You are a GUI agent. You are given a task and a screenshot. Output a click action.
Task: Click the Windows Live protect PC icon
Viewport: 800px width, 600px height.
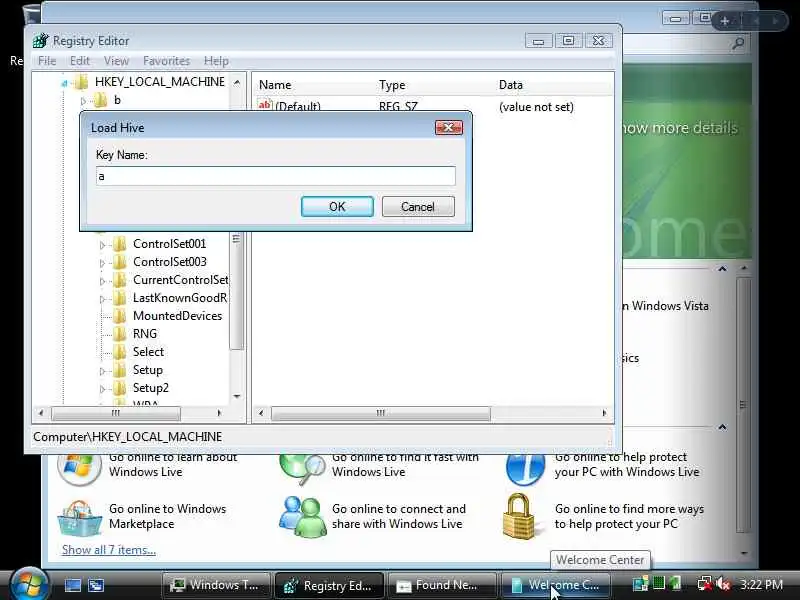tap(526, 469)
